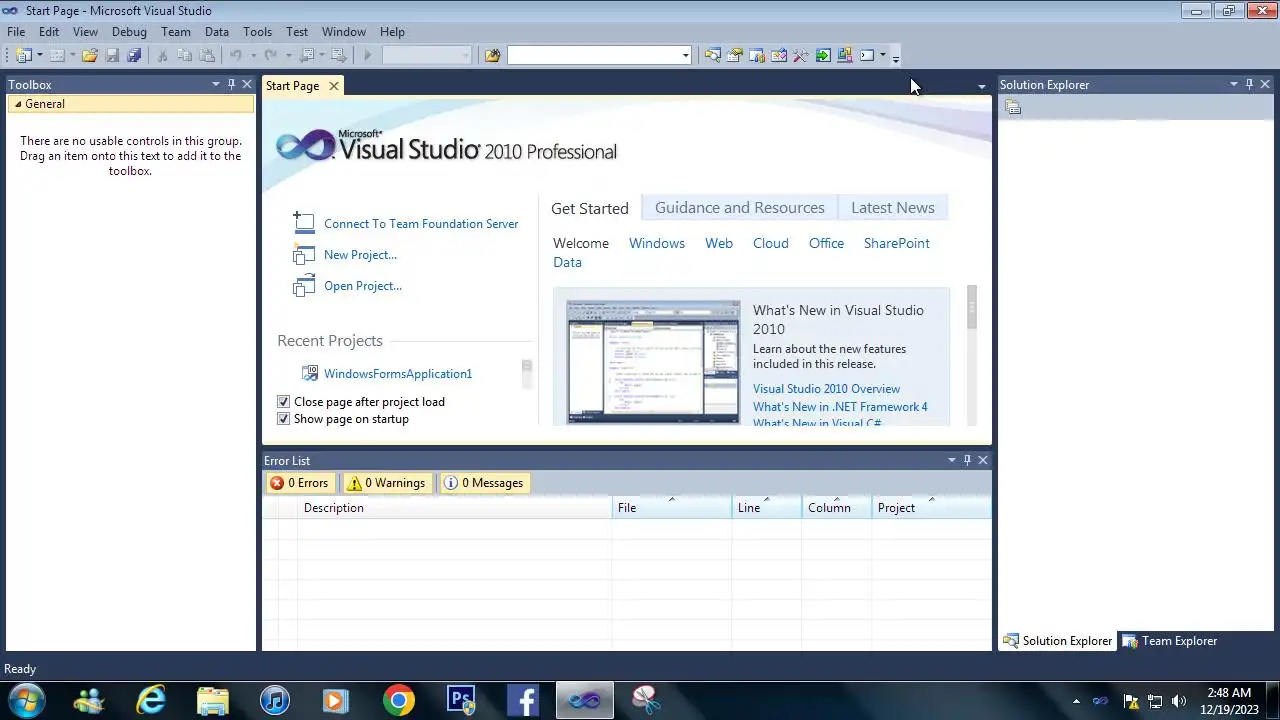Open recent project WindowsFormsApplication1

tap(398, 374)
